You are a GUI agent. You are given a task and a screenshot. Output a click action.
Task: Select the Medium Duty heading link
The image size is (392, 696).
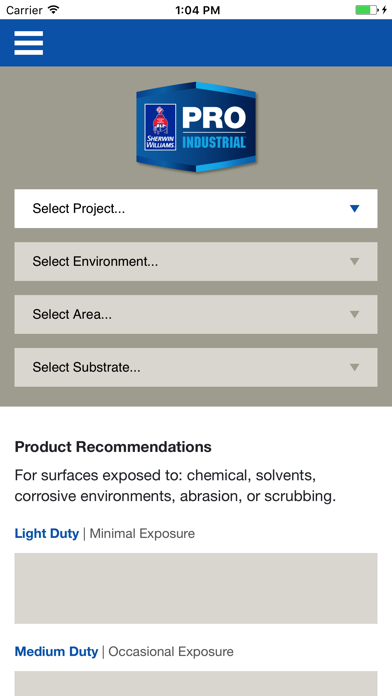56,652
